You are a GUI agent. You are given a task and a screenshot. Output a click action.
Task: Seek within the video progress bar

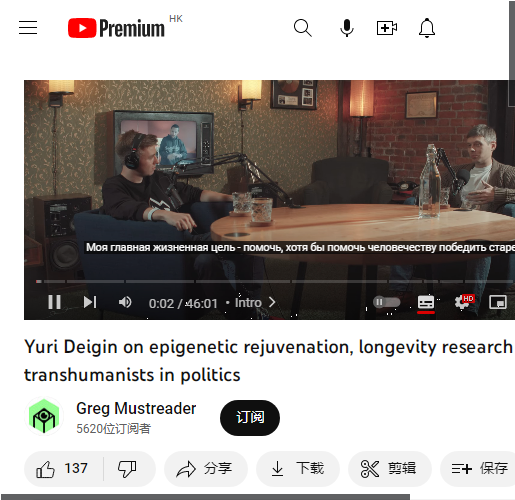[x=275, y=282]
